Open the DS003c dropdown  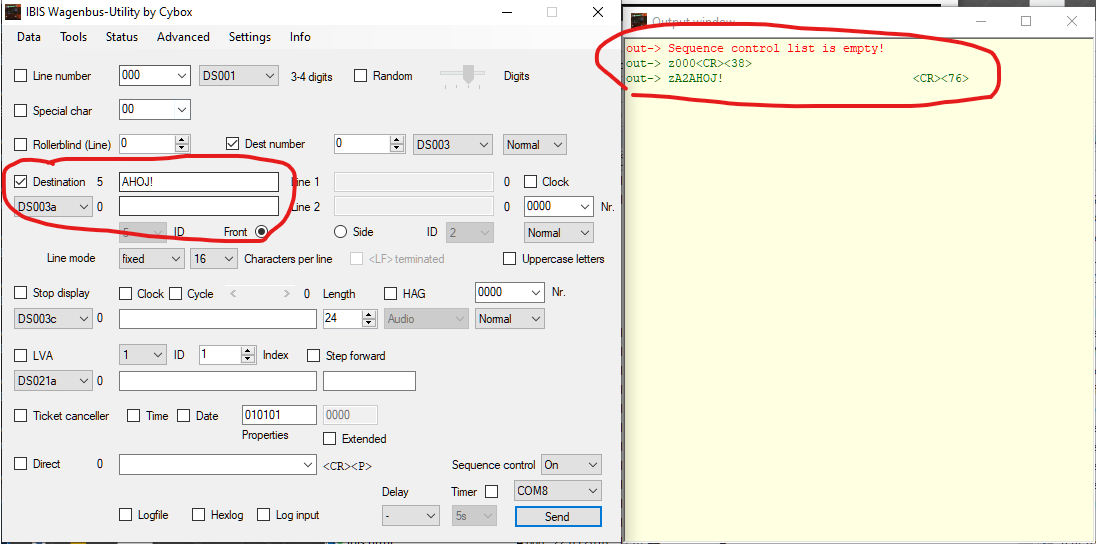point(53,318)
